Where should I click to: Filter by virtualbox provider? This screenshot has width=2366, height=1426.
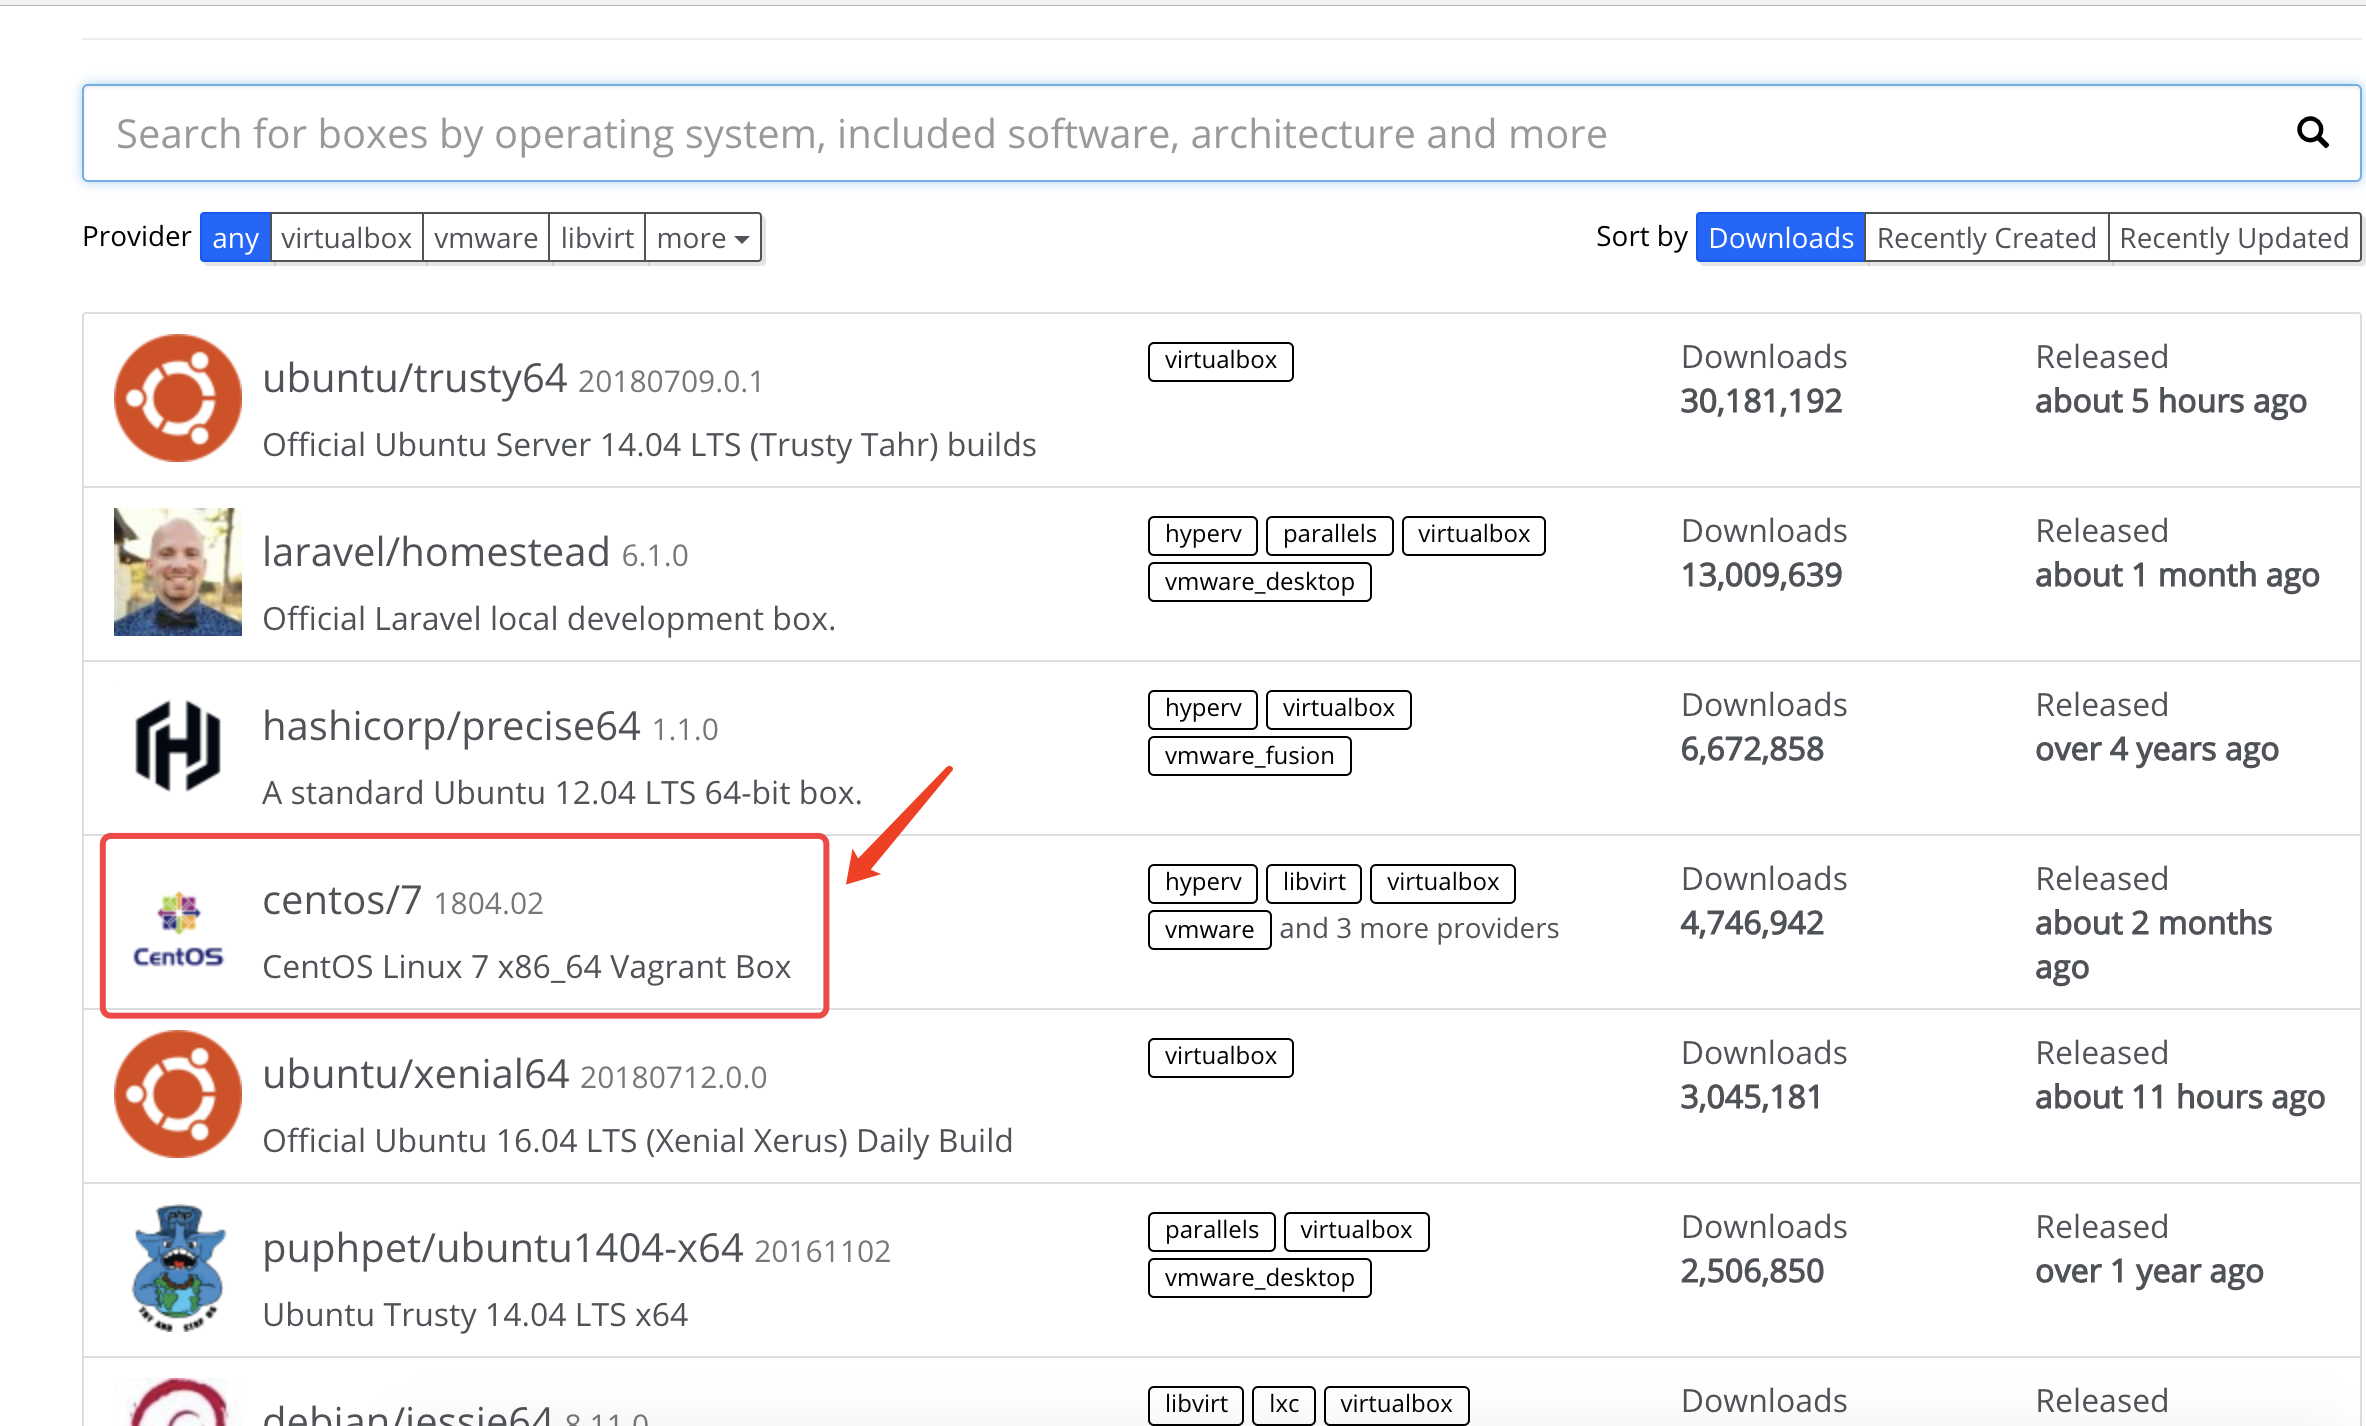[346, 238]
